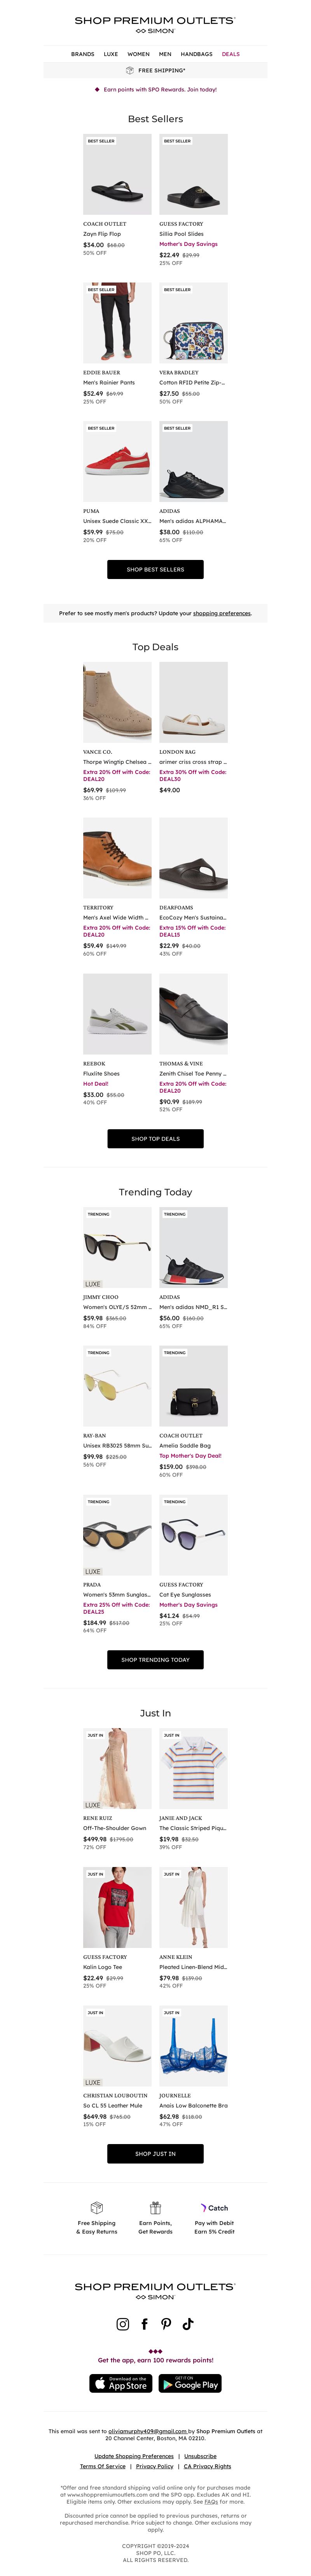Click the Free Shipping box icon
This screenshot has width=311, height=2576.
point(97,2207)
